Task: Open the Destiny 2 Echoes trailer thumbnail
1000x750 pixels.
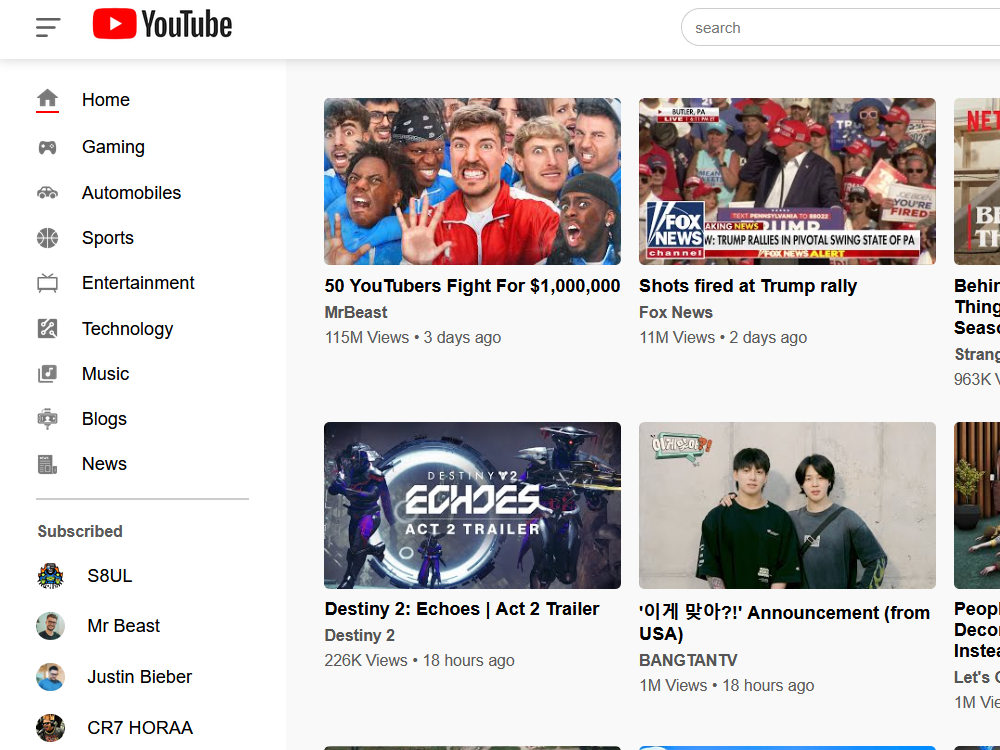Action: click(x=472, y=505)
